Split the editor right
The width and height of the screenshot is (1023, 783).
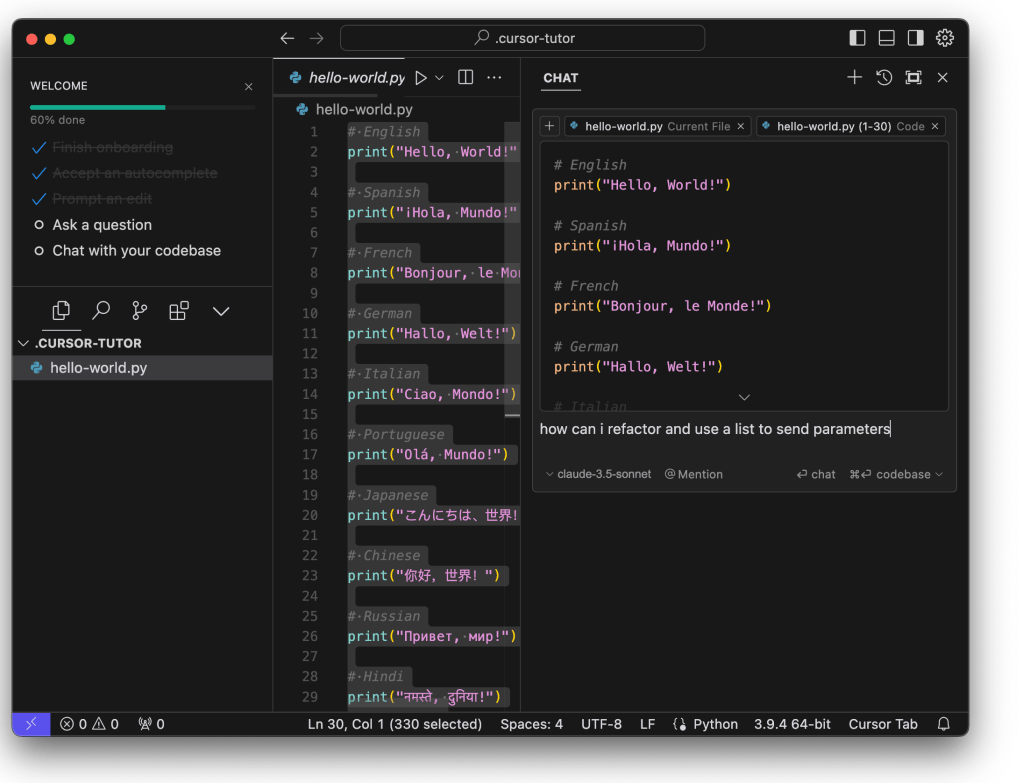(465, 78)
